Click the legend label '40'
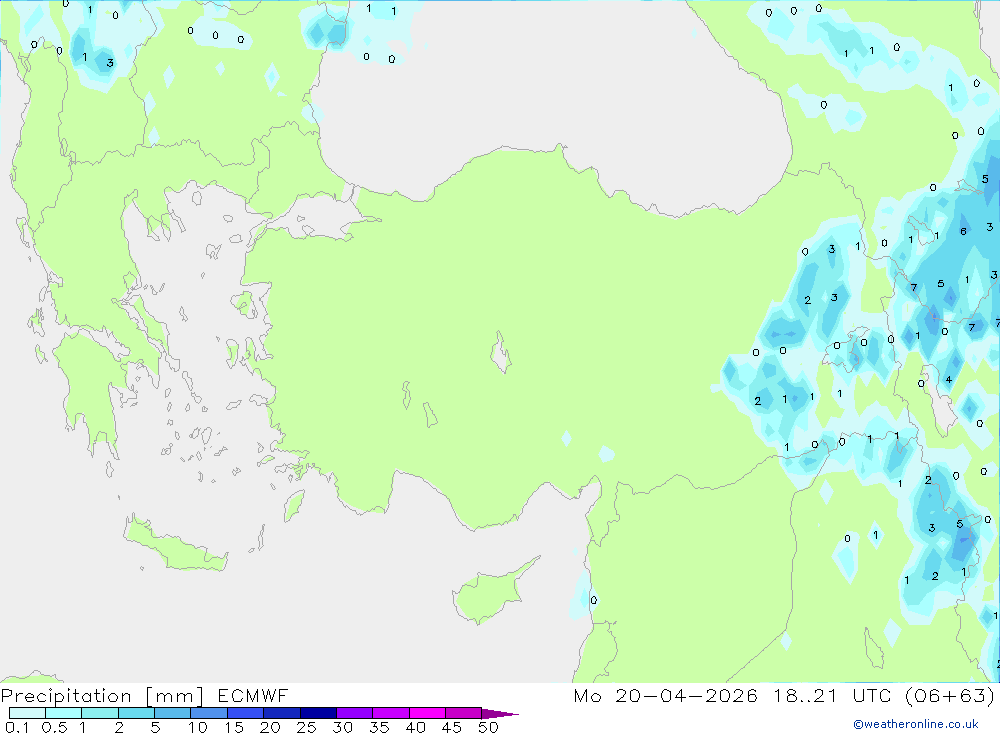Viewport: 1000px width, 733px height. (x=416, y=727)
